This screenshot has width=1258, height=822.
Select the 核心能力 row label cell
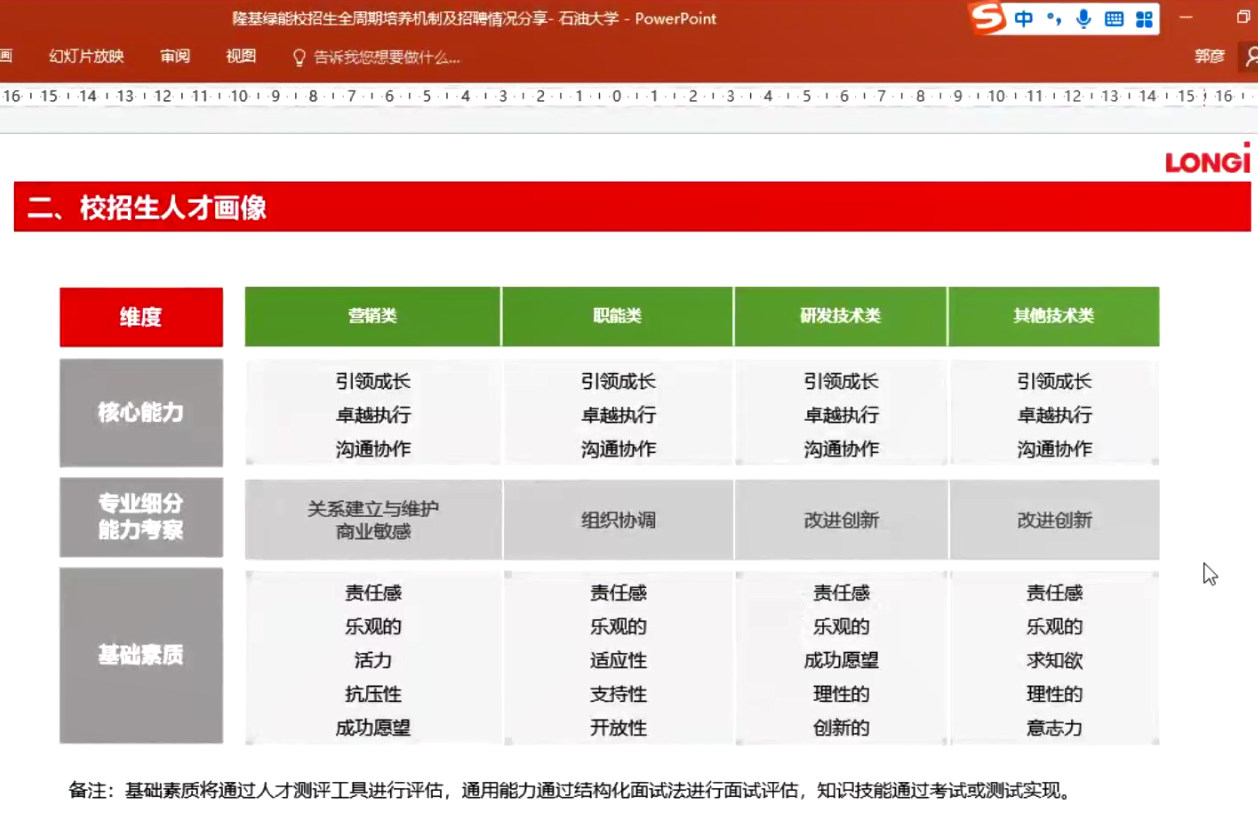pos(140,413)
